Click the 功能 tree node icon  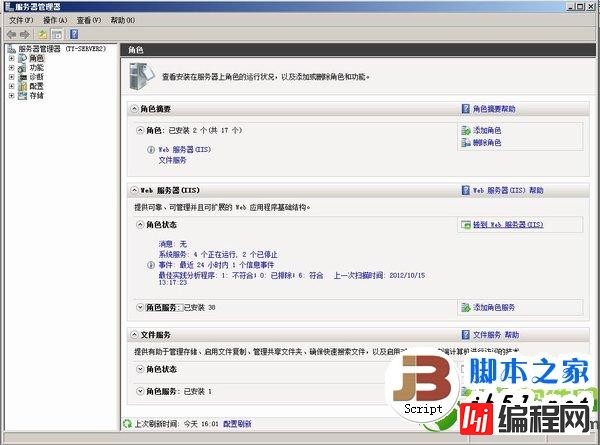click(x=23, y=68)
